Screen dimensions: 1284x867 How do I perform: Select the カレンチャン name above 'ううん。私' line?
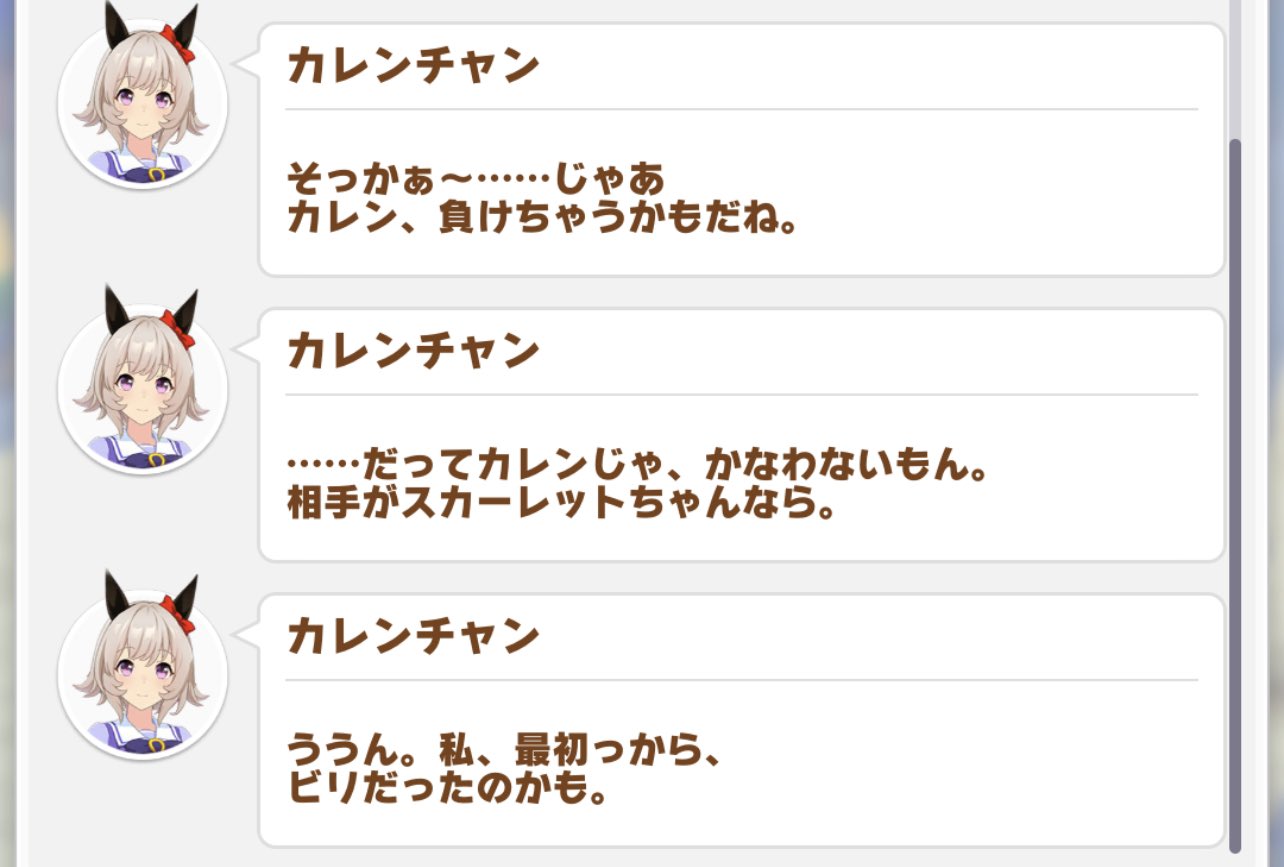413,638
